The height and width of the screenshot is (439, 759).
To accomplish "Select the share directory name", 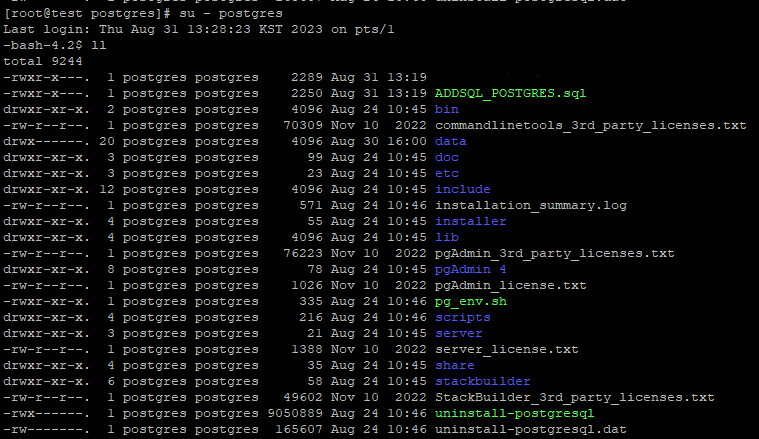I will (455, 365).
